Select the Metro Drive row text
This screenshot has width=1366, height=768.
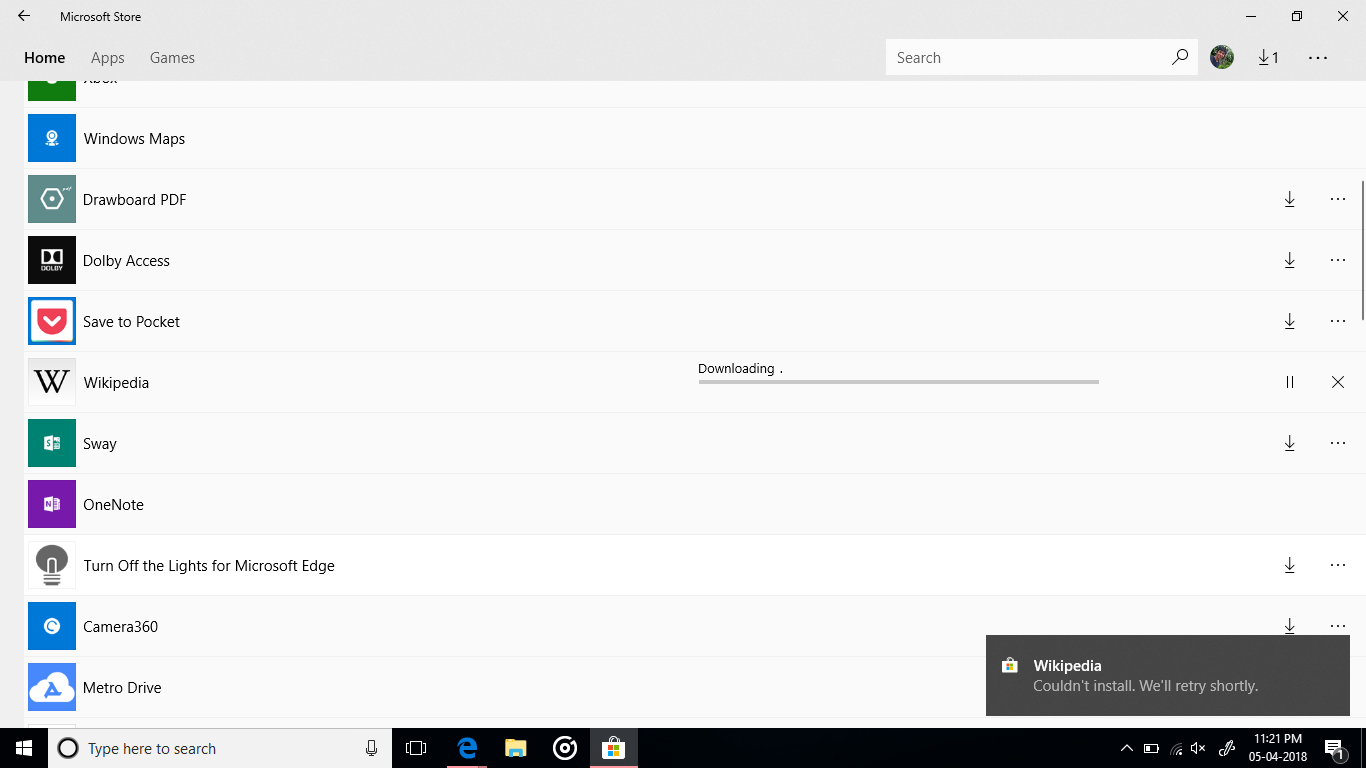(x=122, y=688)
